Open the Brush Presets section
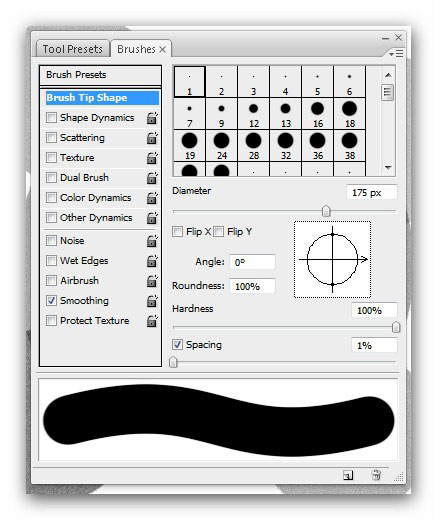The width and height of the screenshot is (437, 520). point(100,75)
